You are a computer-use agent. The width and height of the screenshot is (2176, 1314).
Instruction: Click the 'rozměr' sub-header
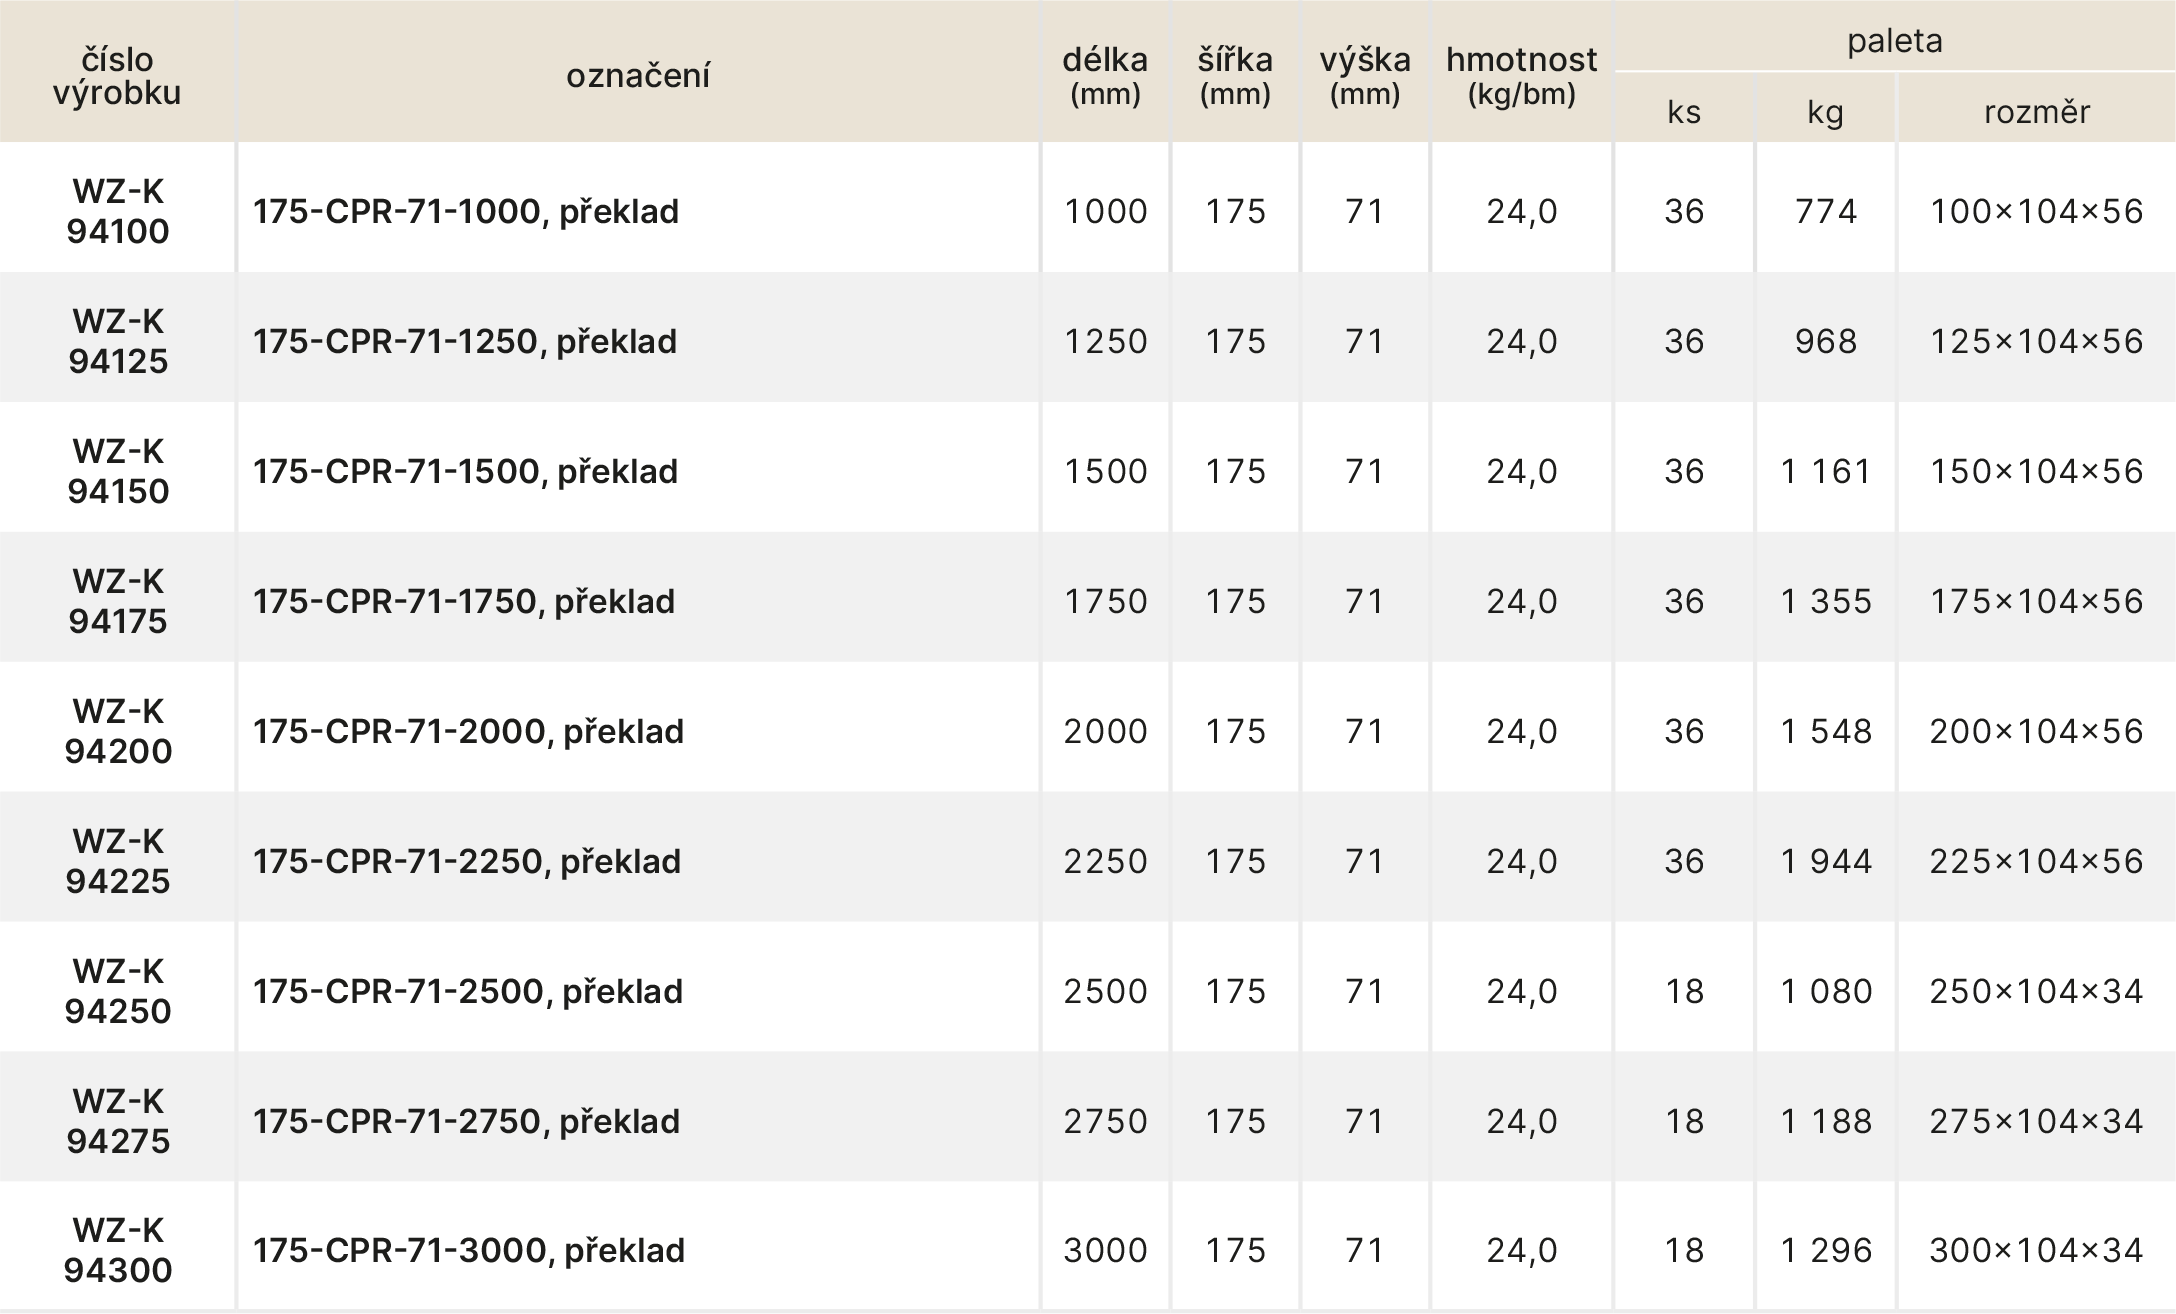[x=2036, y=111]
